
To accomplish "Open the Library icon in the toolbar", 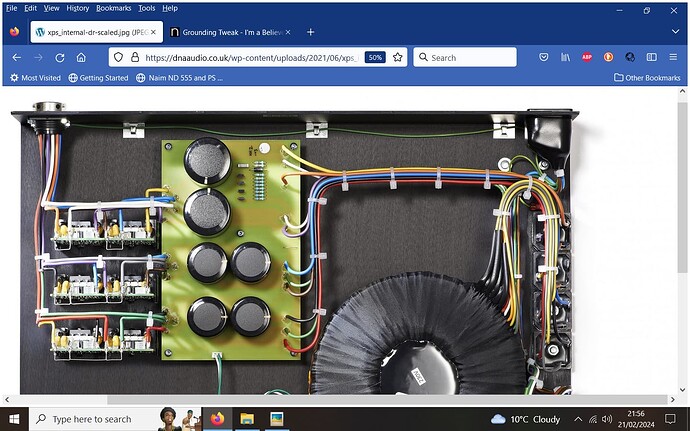I will (567, 58).
